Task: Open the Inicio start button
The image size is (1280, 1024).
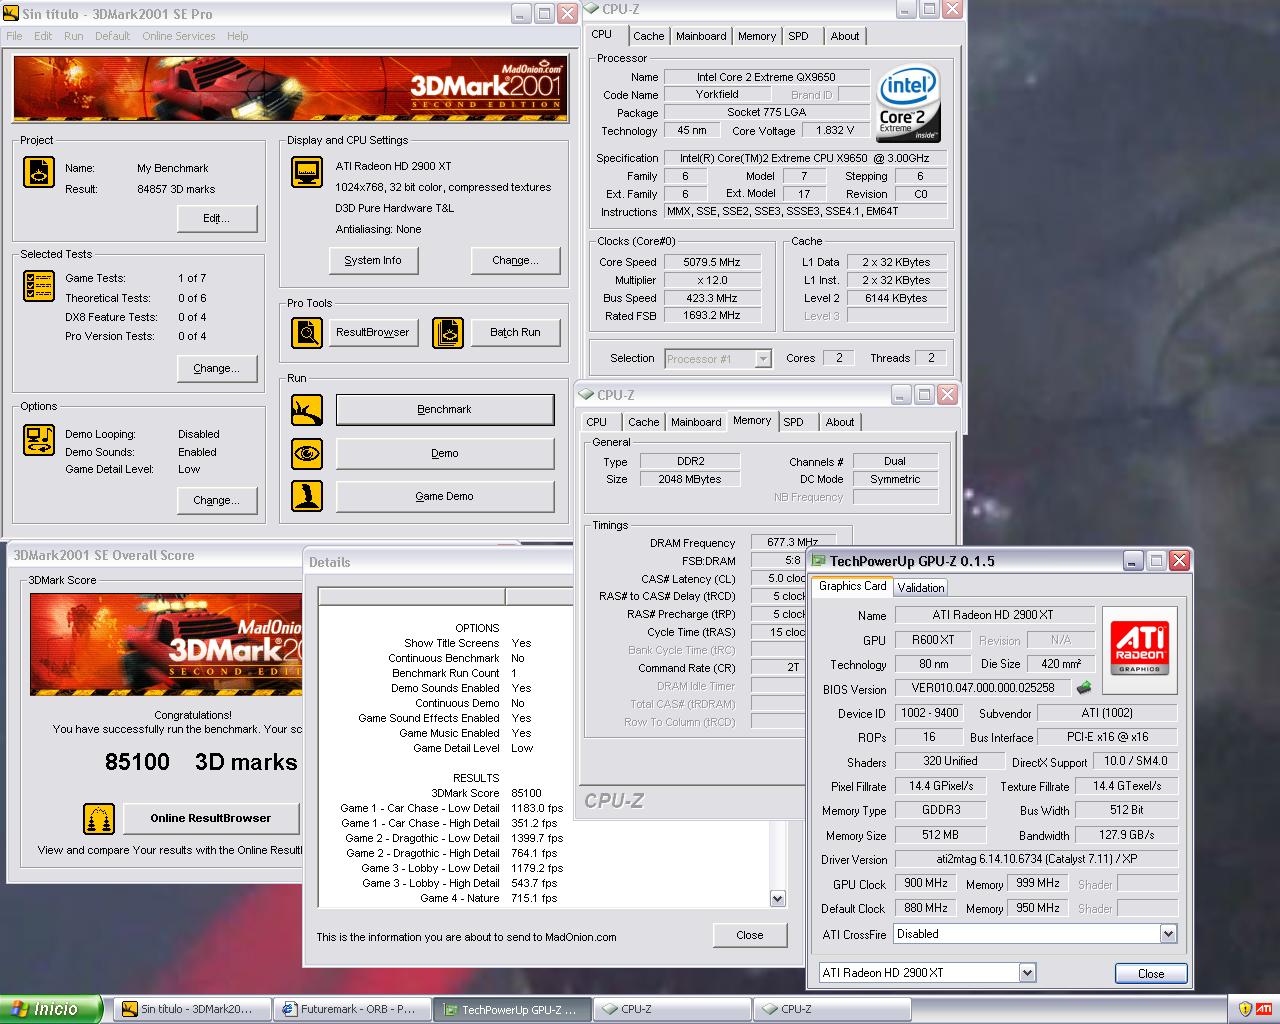Action: [51, 1009]
